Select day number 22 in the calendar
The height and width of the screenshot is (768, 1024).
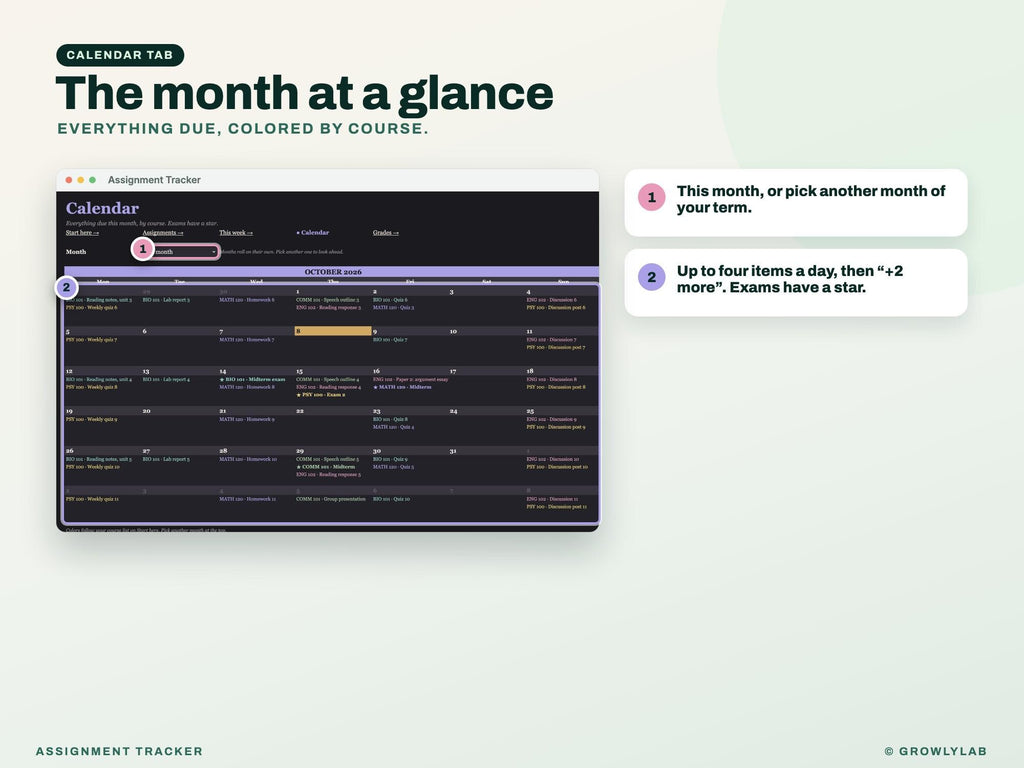300,411
